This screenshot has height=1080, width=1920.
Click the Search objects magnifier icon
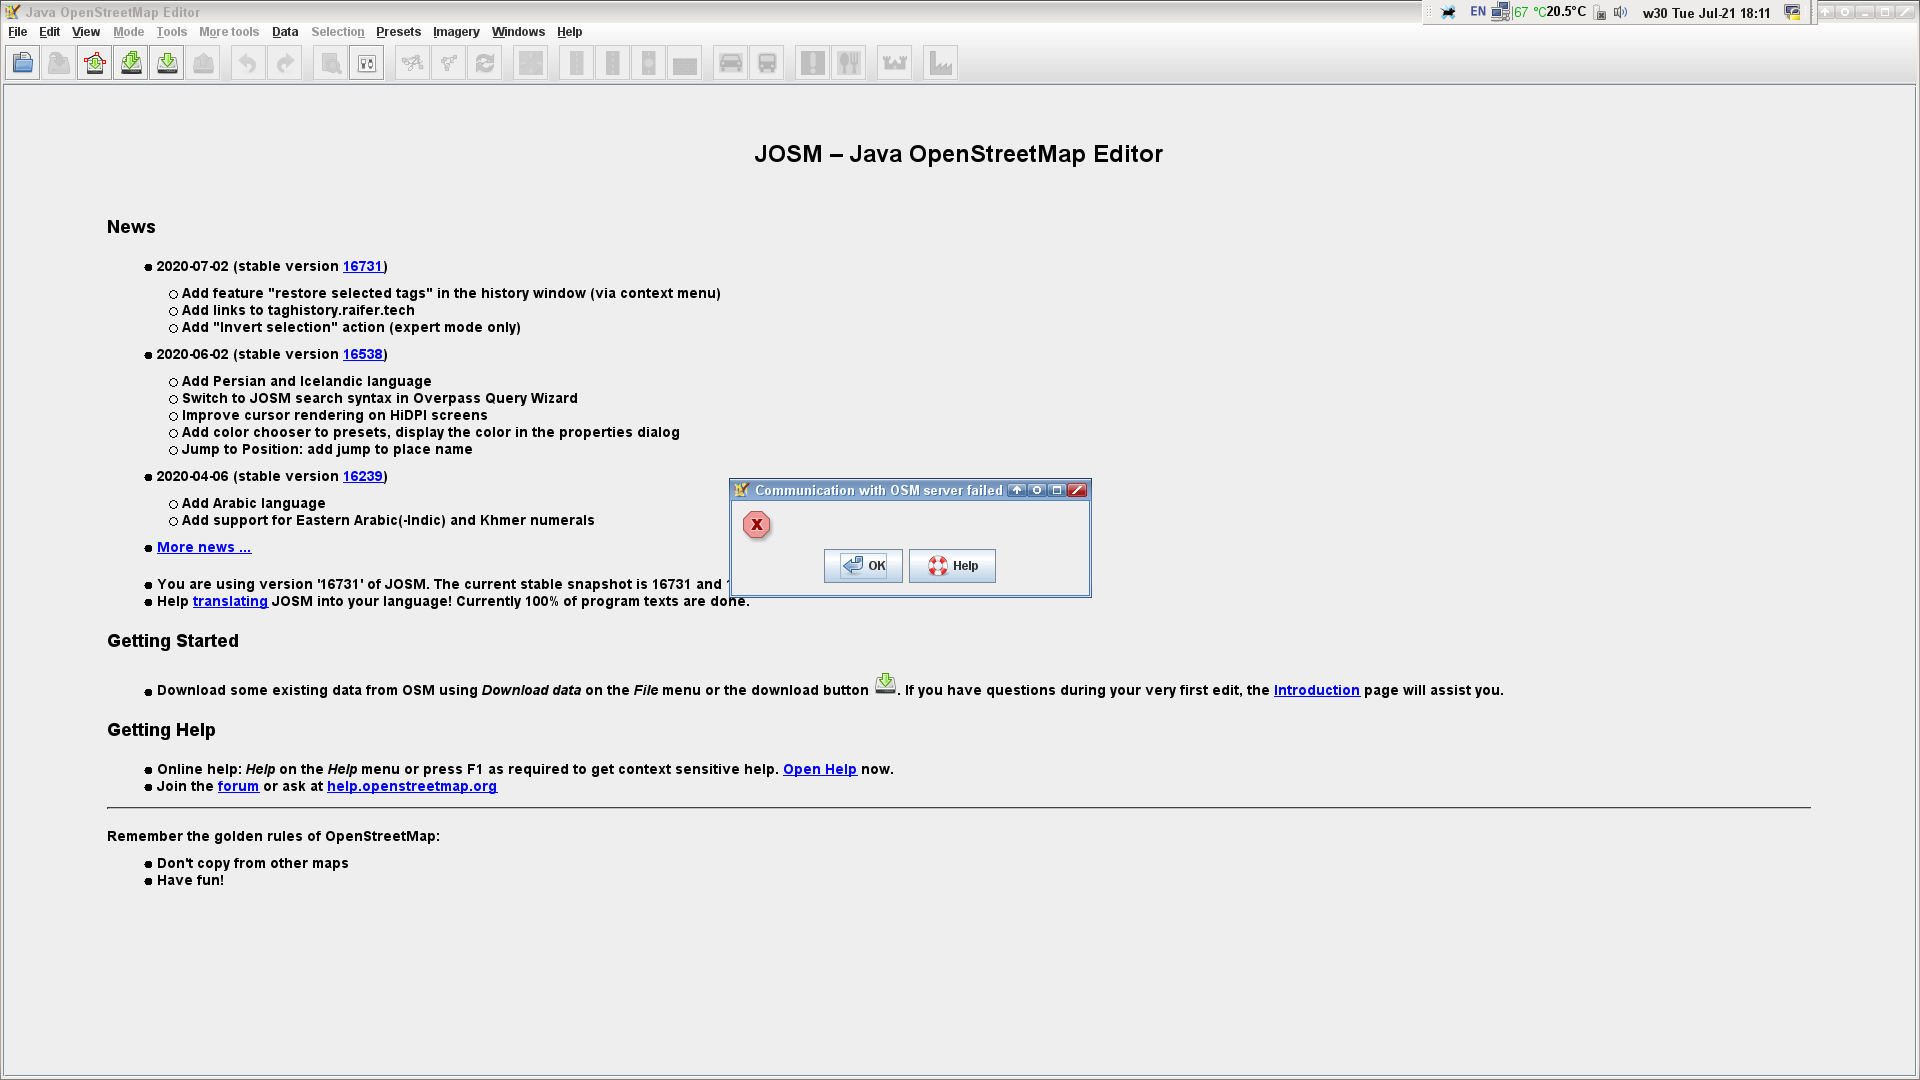point(330,63)
